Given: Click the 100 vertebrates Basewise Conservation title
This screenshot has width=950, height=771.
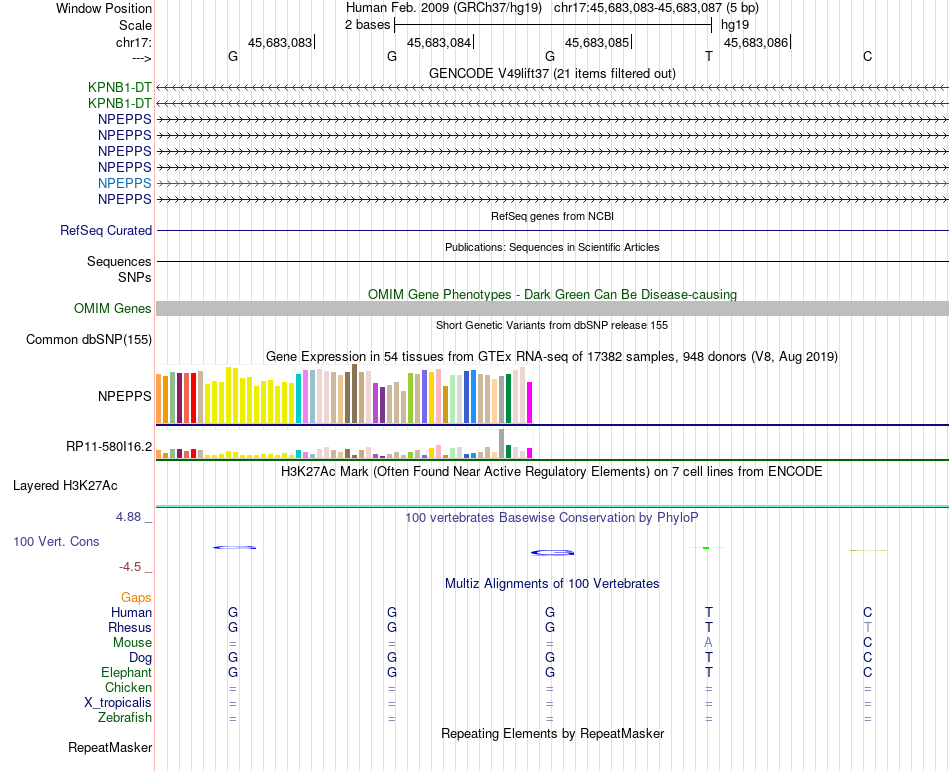Looking at the screenshot, I should [552, 518].
